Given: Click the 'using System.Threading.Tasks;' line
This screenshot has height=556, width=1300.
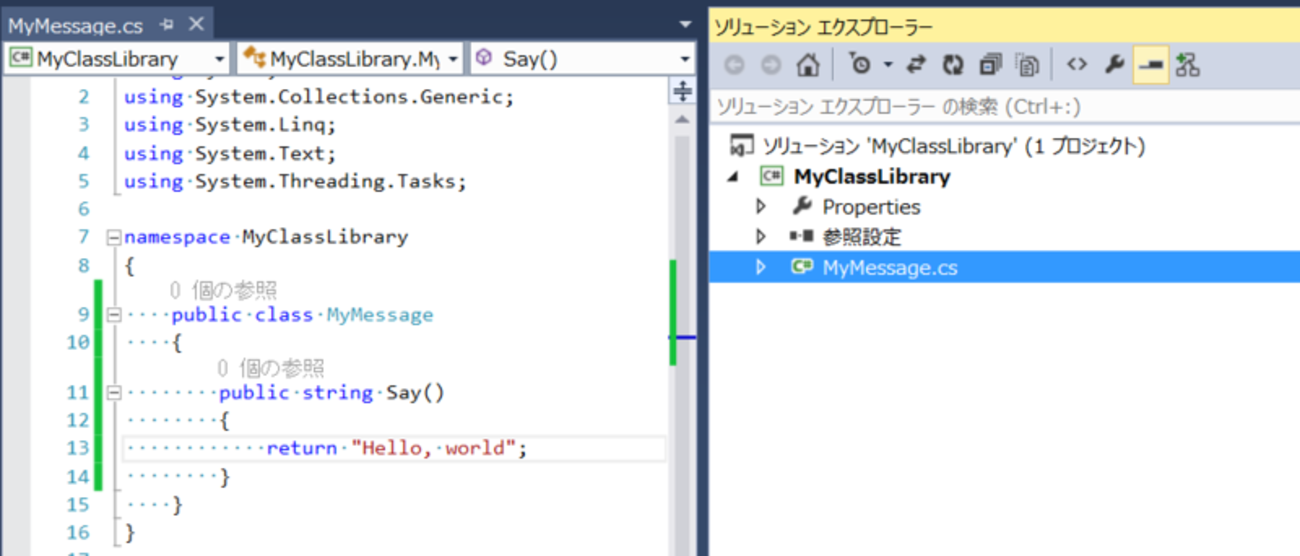Looking at the screenshot, I should (295, 182).
